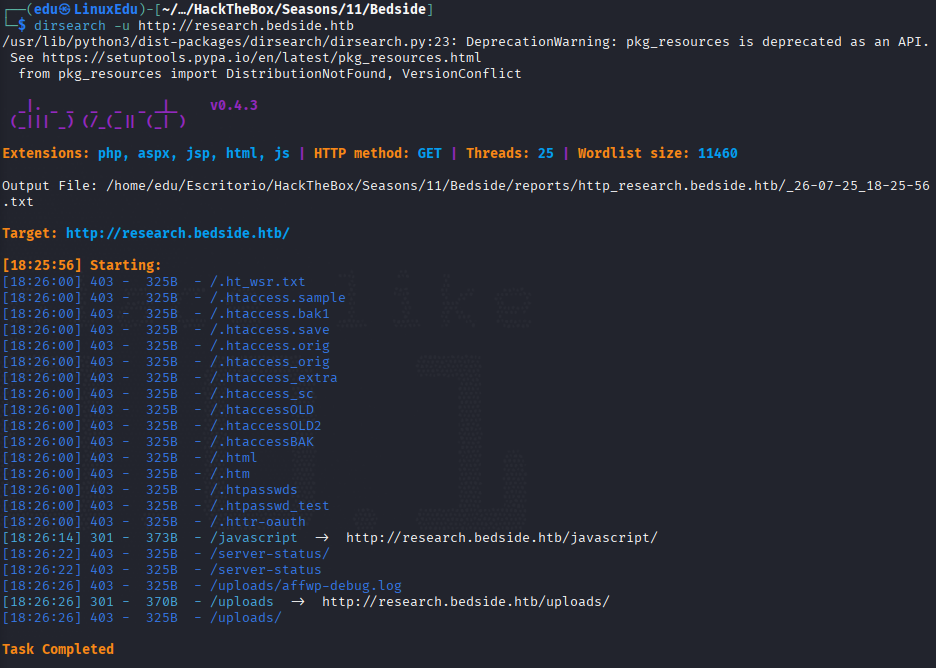
Task: Select the /.htaccess.bak1 path
Action: click(270, 314)
